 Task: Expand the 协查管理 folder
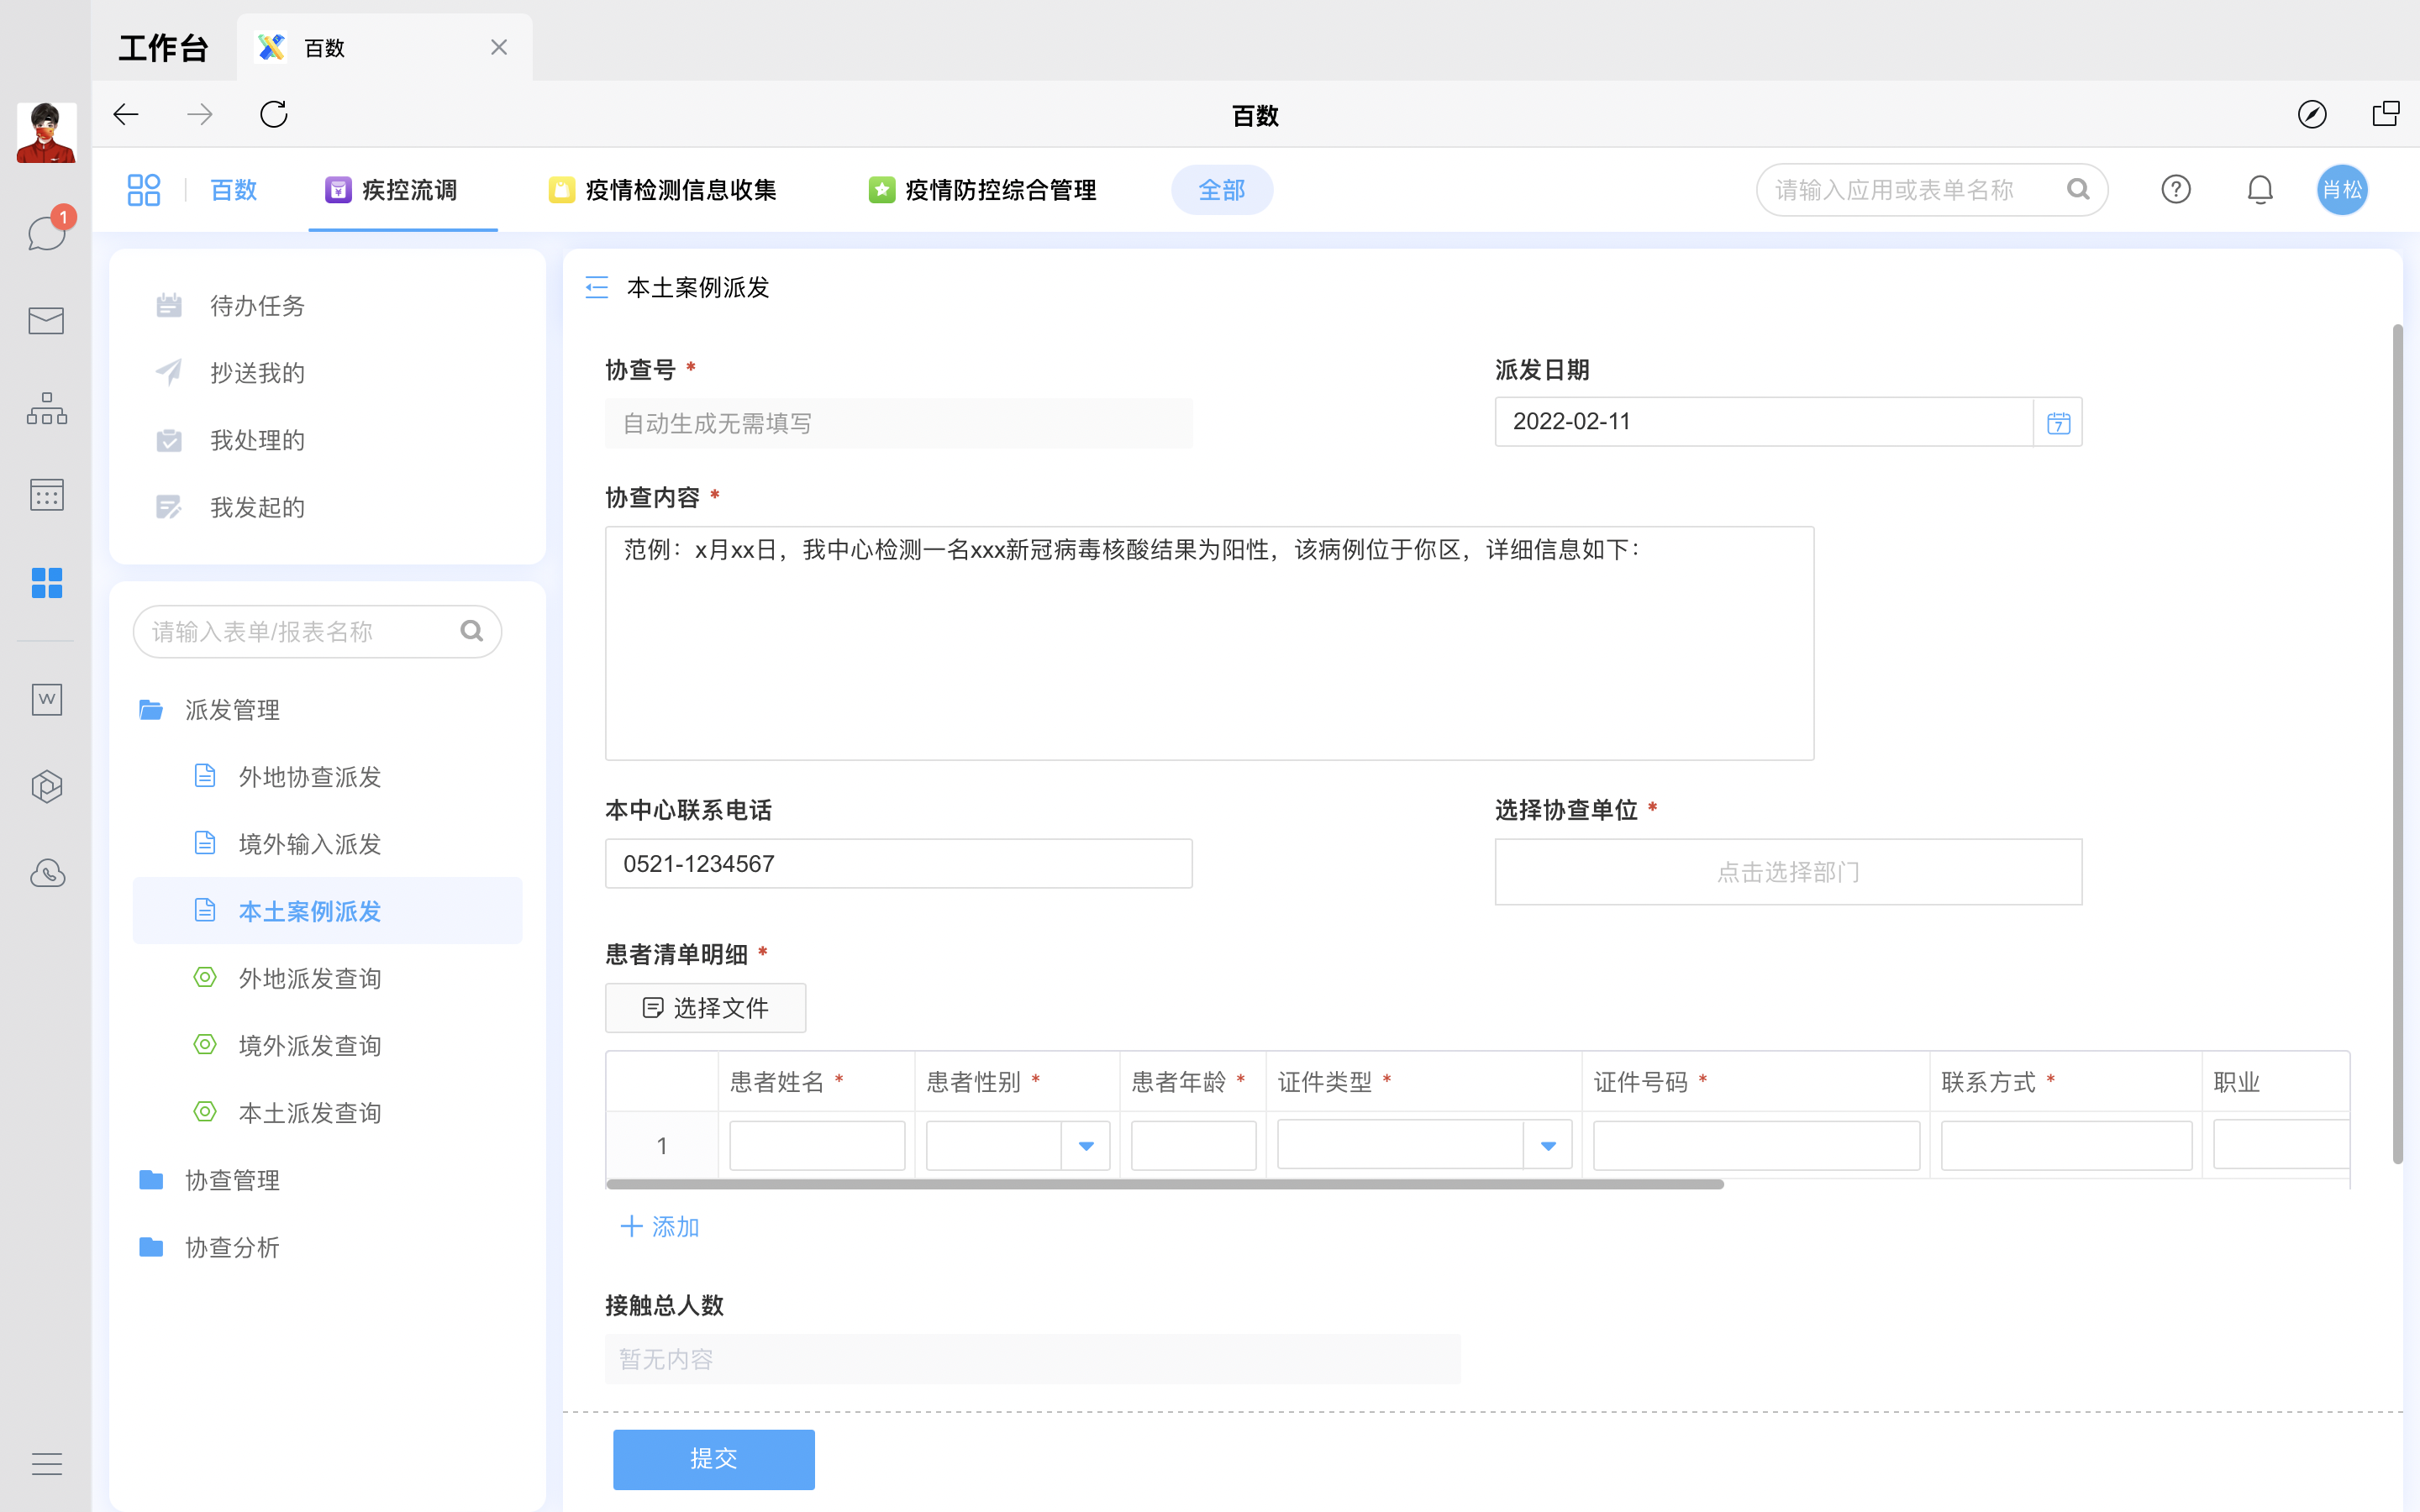point(232,1181)
